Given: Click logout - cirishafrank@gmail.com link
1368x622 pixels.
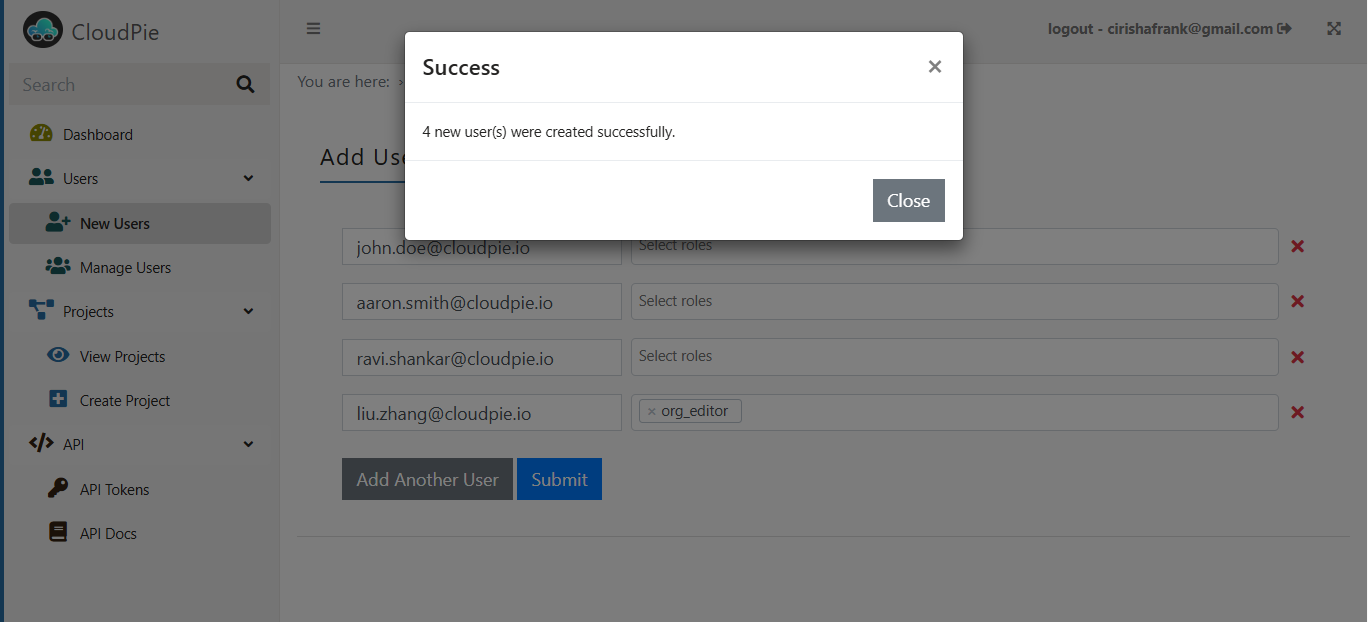Looking at the screenshot, I should pyautogui.click(x=1169, y=29).
